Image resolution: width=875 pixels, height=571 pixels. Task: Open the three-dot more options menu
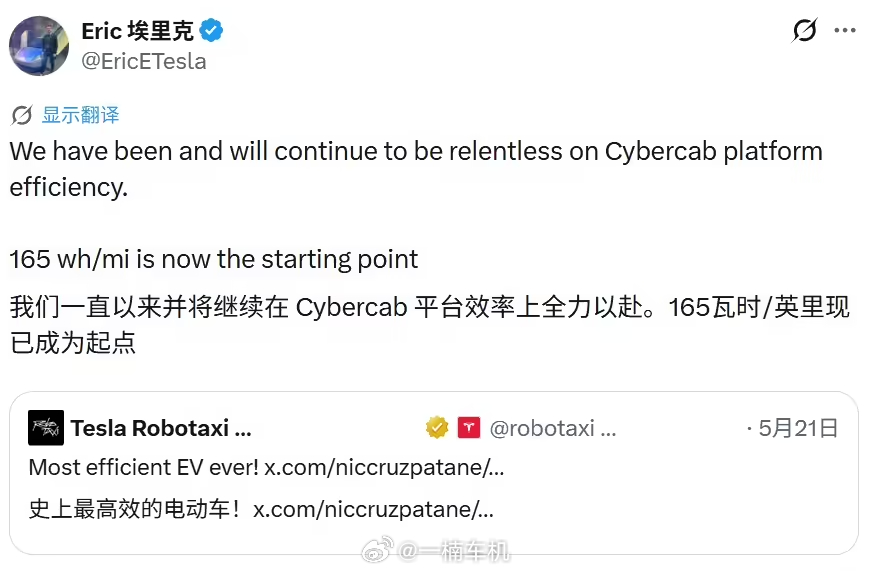point(845,30)
